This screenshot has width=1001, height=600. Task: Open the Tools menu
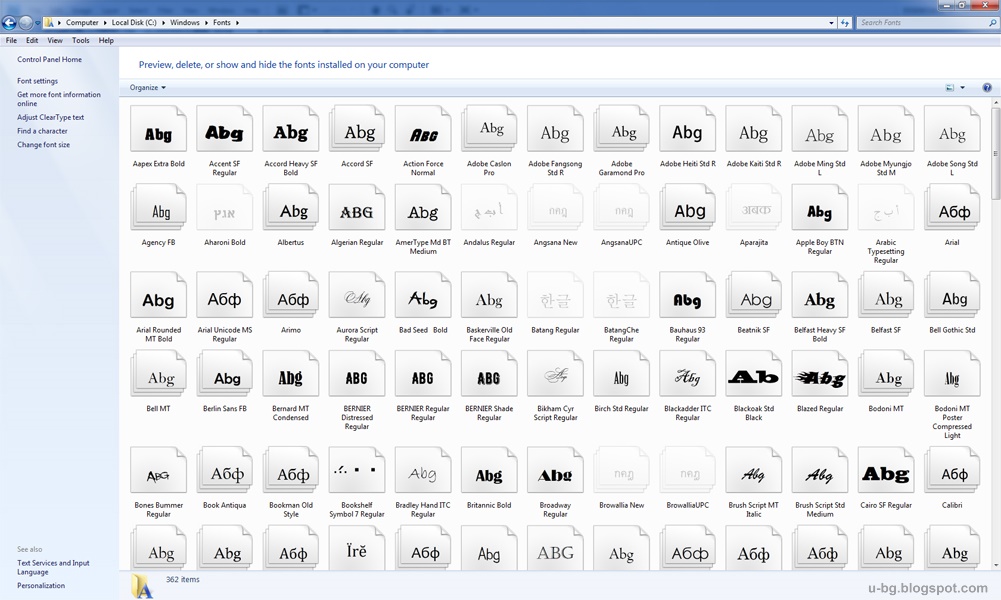[x=80, y=40]
